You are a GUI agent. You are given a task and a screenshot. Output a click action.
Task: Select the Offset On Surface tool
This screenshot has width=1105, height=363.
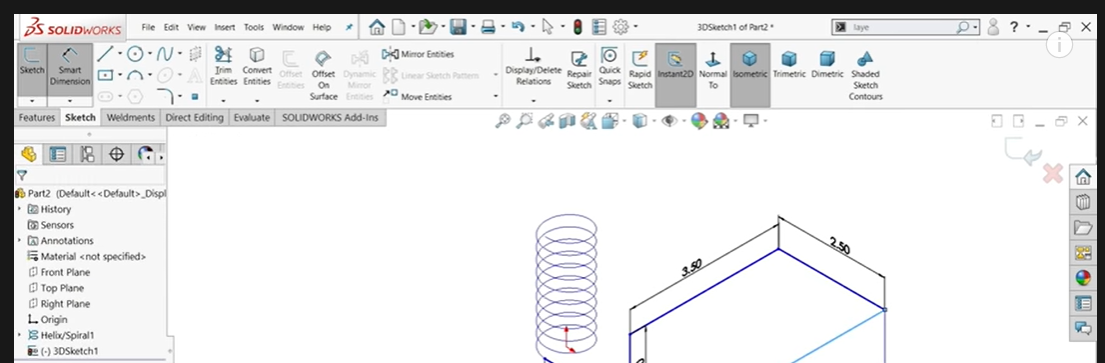pos(323,75)
